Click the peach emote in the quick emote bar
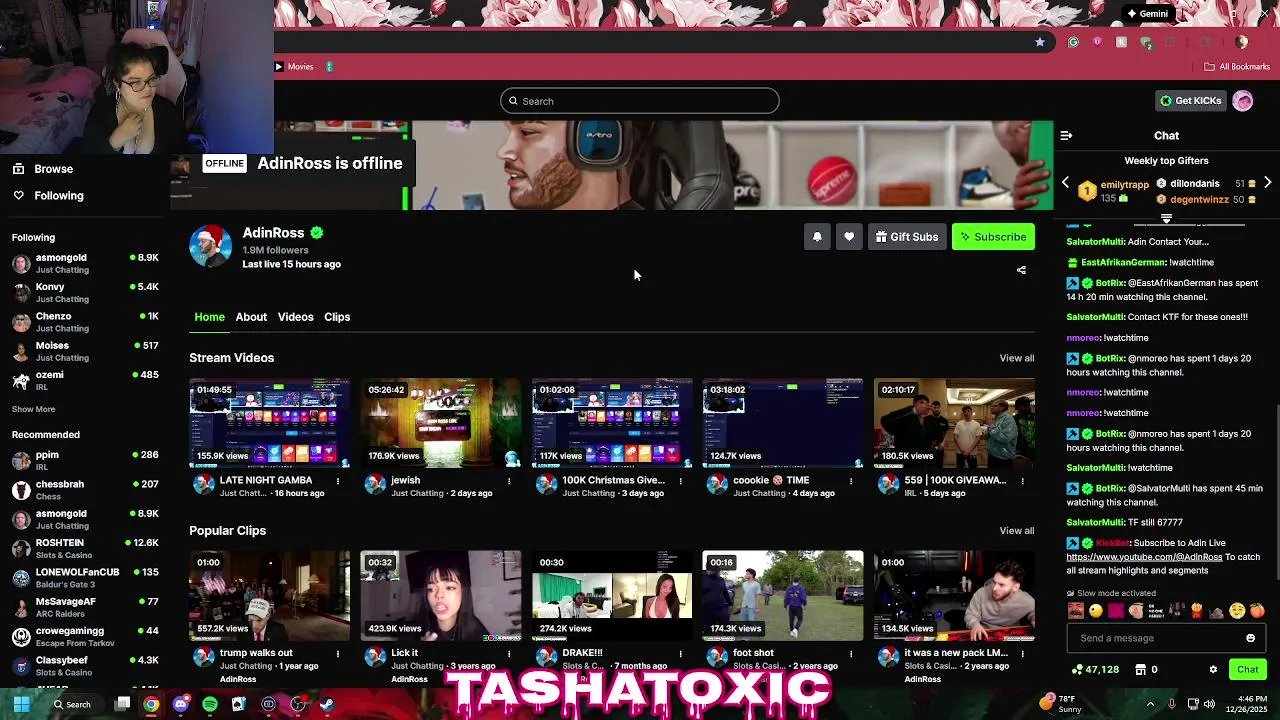Viewport: 1280px width, 720px height. (1257, 611)
